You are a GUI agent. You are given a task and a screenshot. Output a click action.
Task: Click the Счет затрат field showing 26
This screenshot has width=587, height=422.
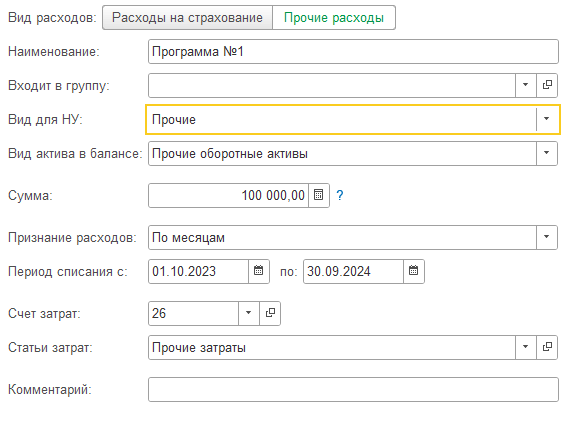(x=193, y=313)
